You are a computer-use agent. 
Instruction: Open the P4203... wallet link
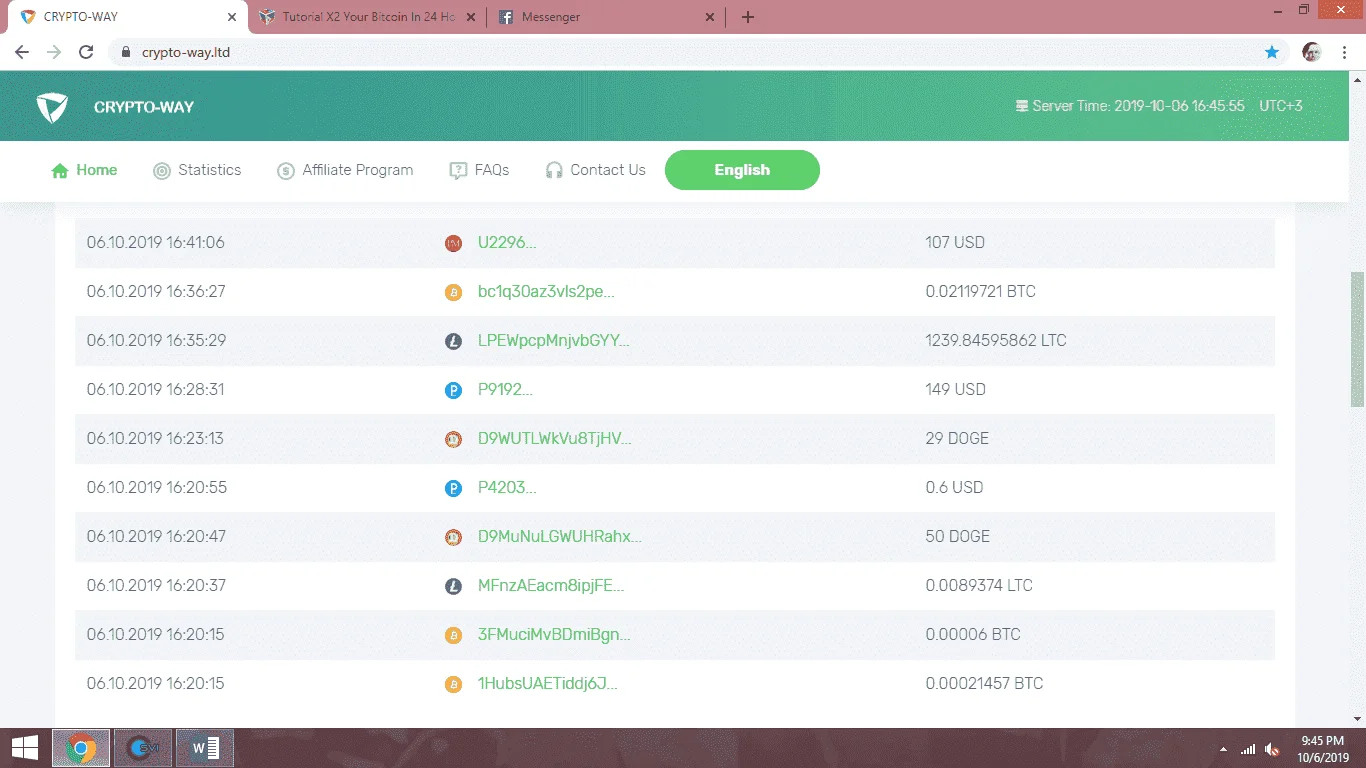click(x=507, y=488)
